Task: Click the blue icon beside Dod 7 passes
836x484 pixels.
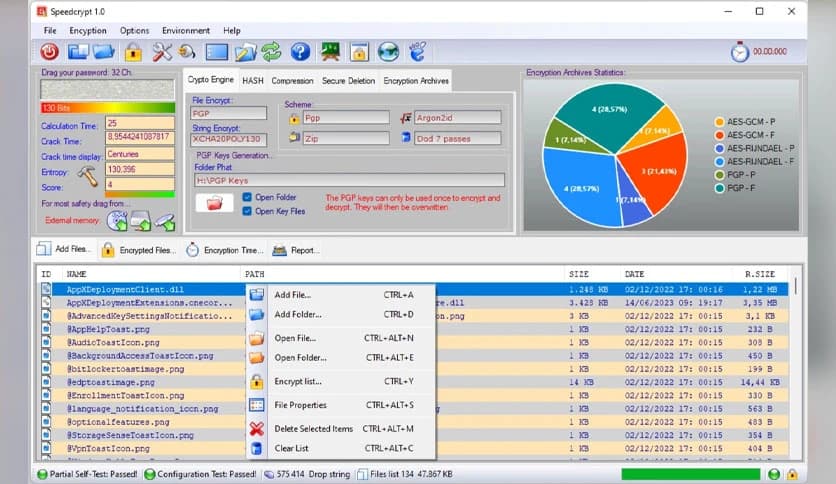Action: pyautogui.click(x=406, y=138)
